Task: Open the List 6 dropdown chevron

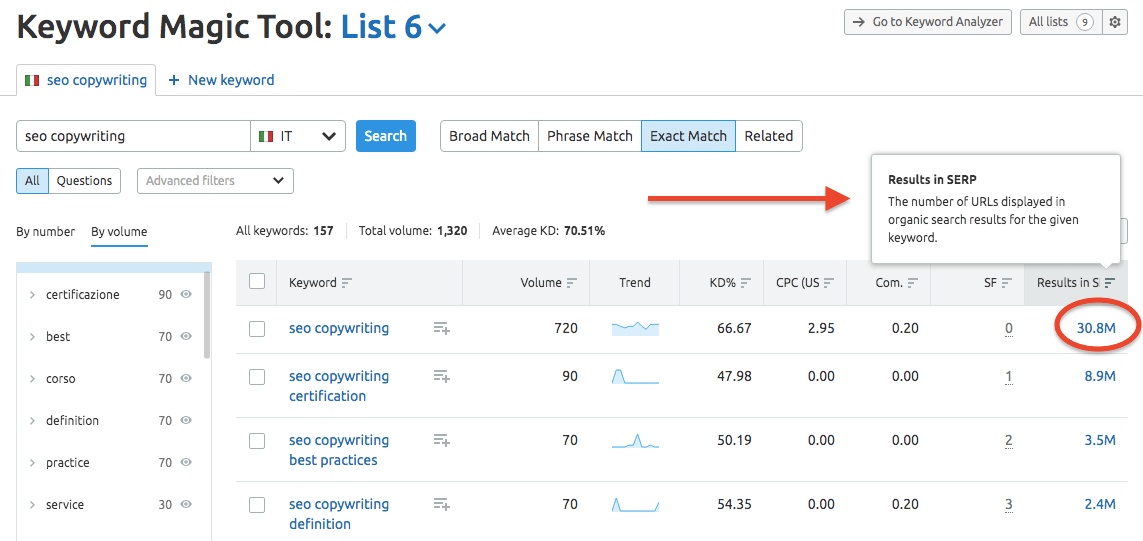Action: (437, 29)
